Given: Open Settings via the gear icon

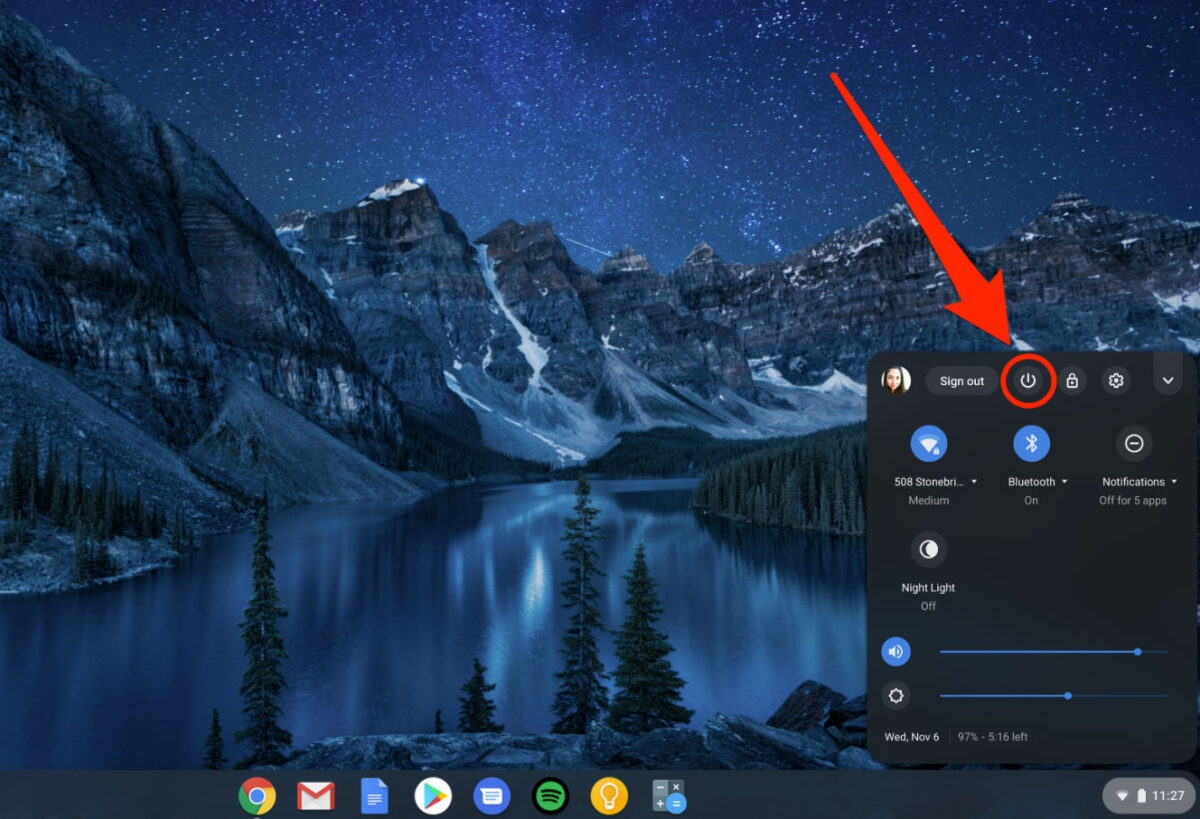Looking at the screenshot, I should 1116,381.
